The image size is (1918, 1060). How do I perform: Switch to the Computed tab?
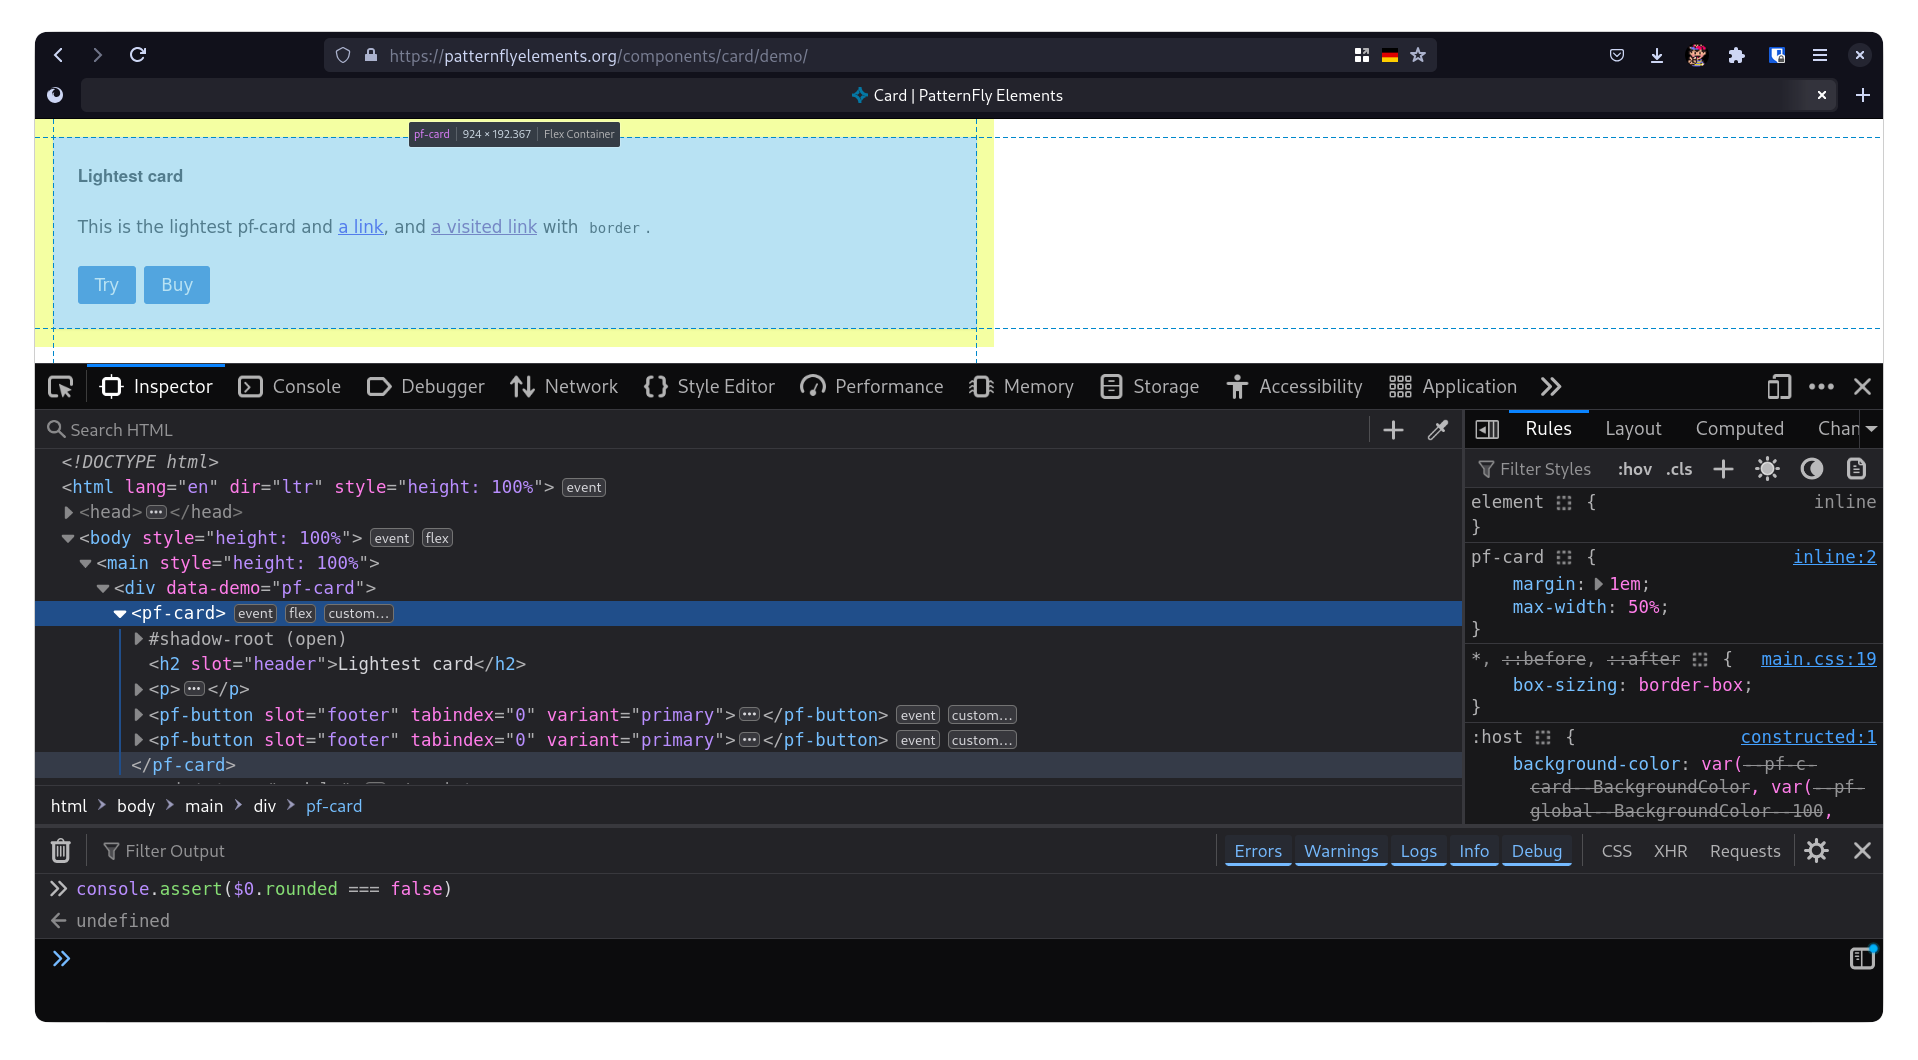click(1739, 428)
